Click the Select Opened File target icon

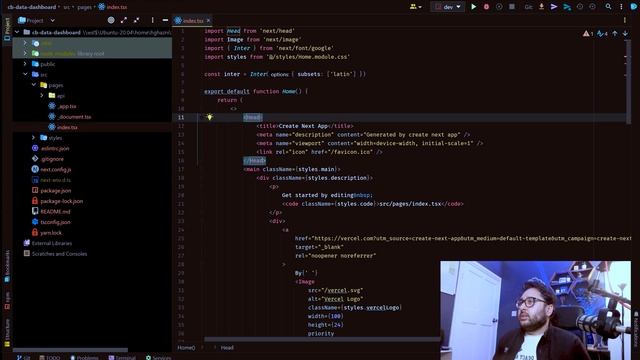point(111,20)
